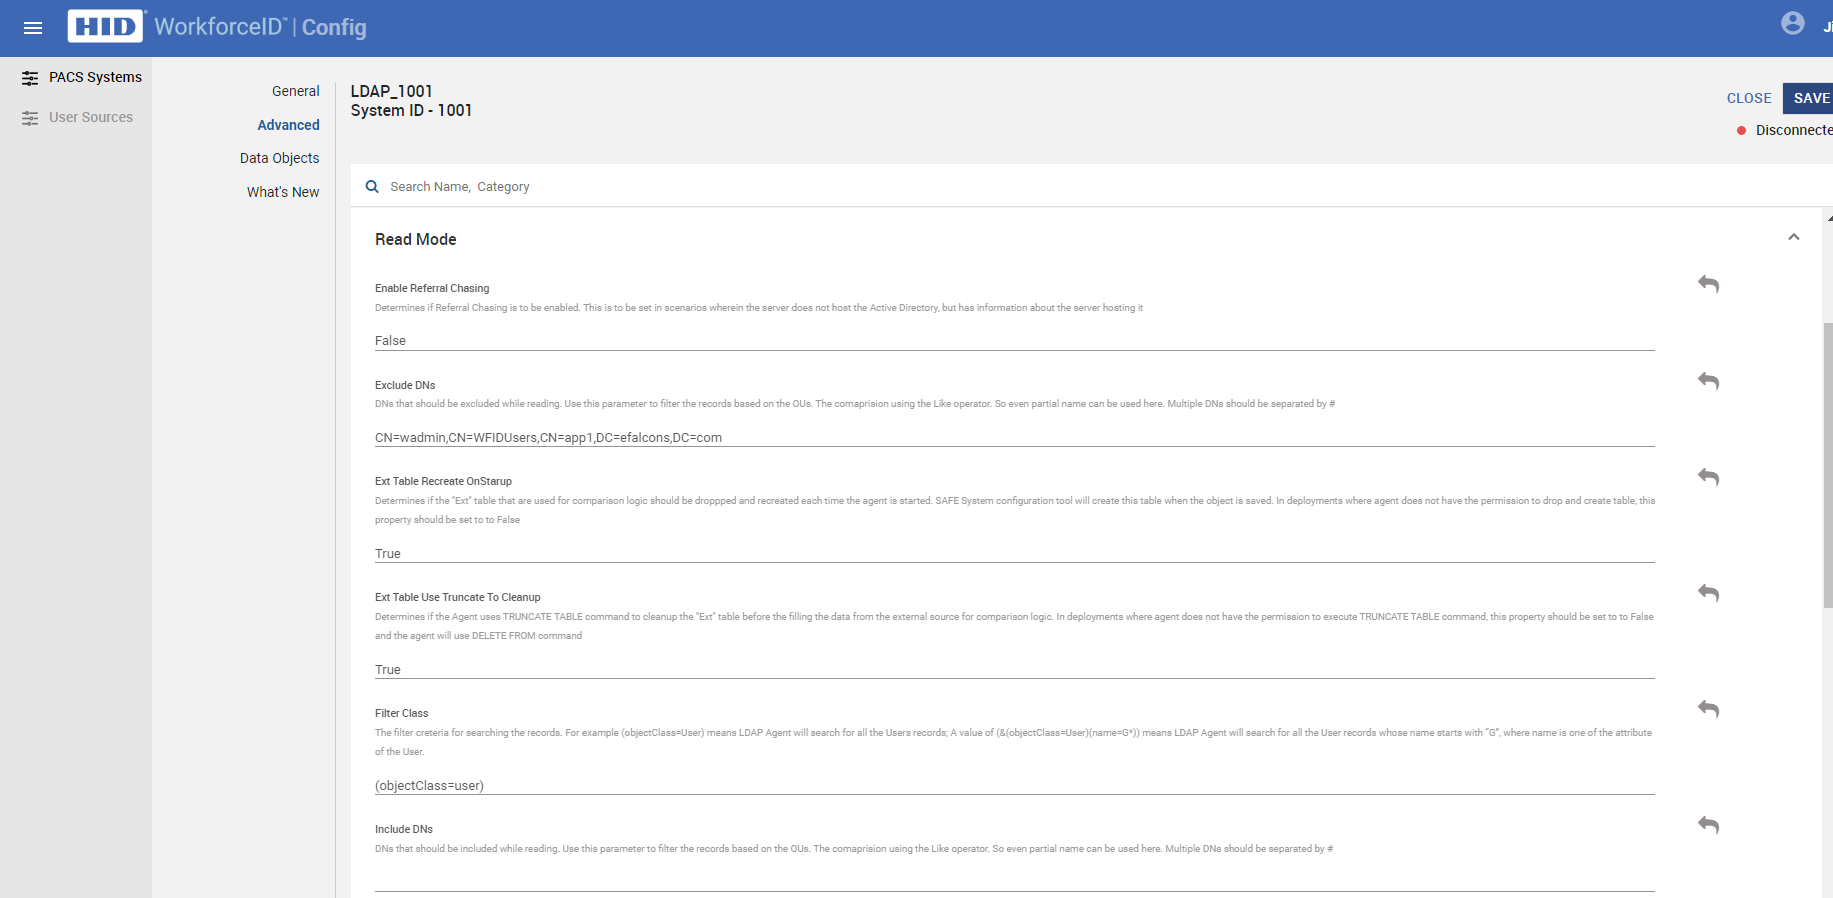The height and width of the screenshot is (898, 1833).
Task: Reset Include DNs with undo arrow
Action: 1708,825
